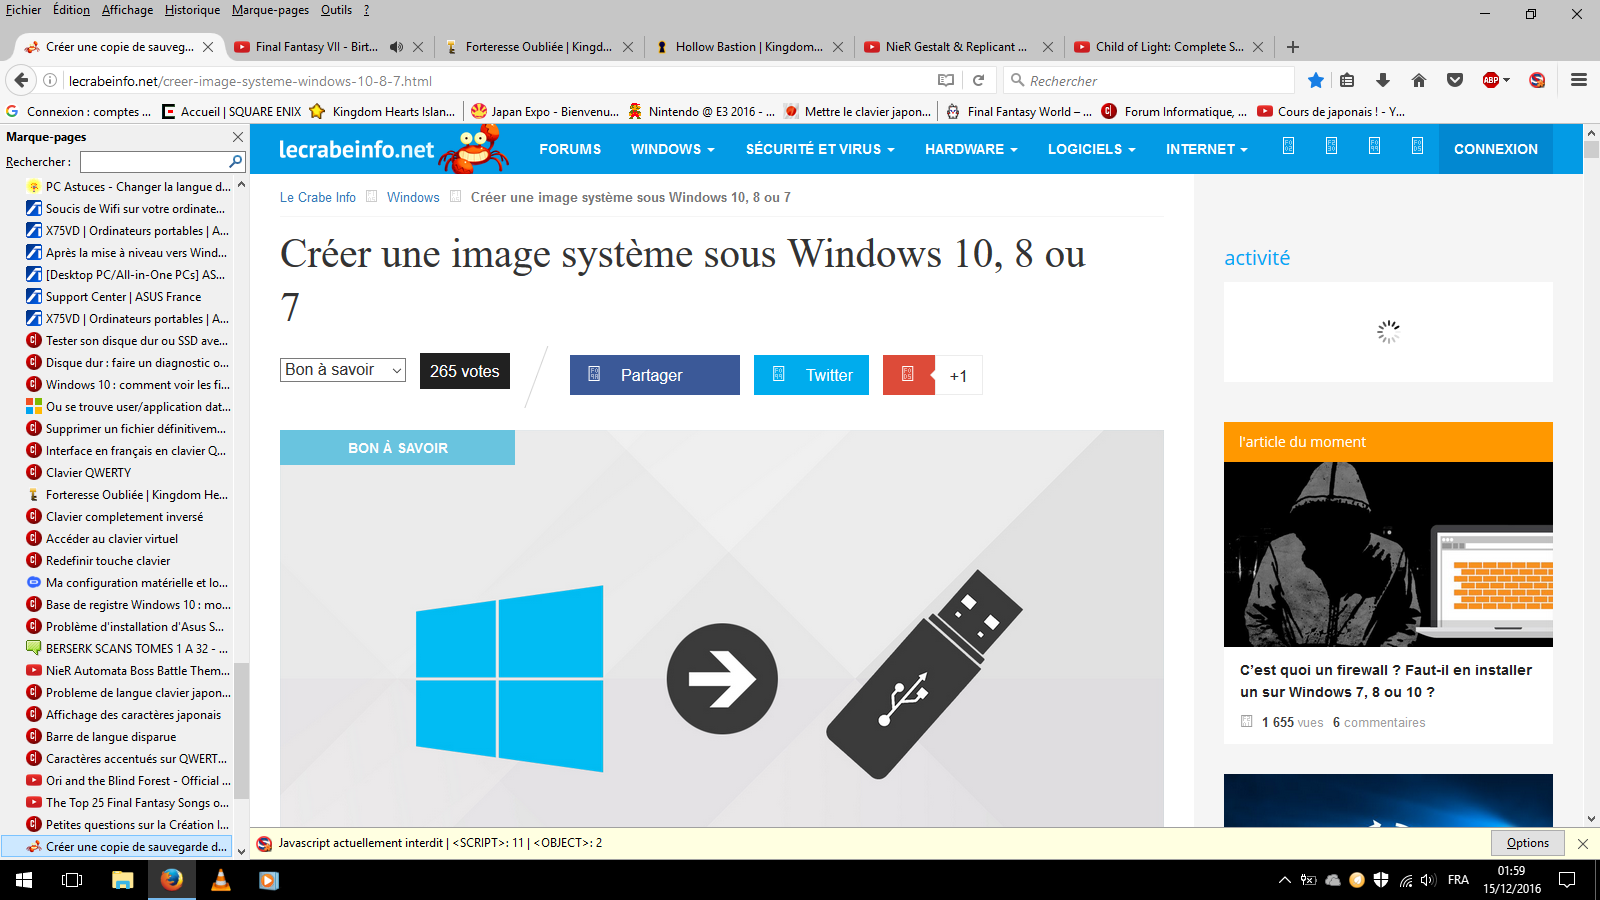Open the Downloads arrow icon

coord(1383,80)
